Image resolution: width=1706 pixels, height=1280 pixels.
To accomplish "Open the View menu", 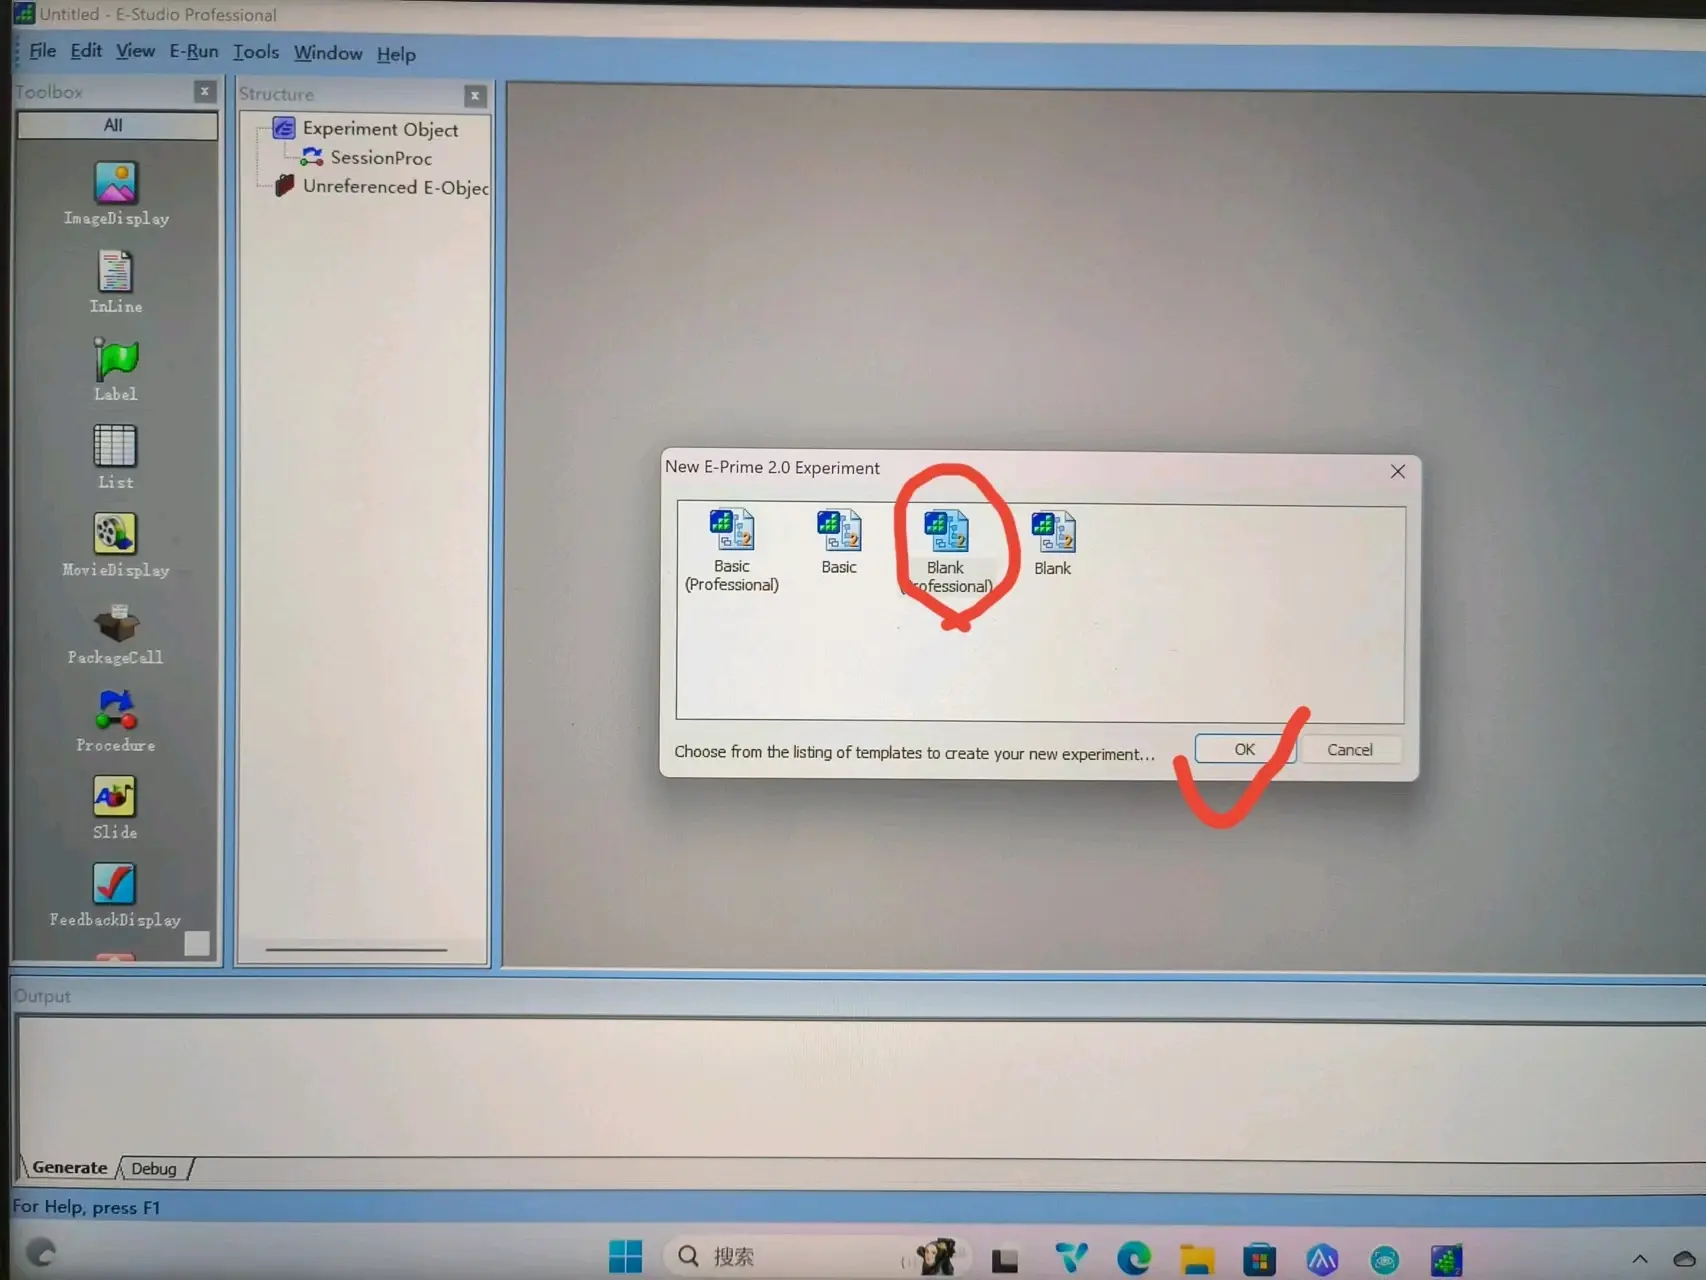I will pyautogui.click(x=135, y=51).
